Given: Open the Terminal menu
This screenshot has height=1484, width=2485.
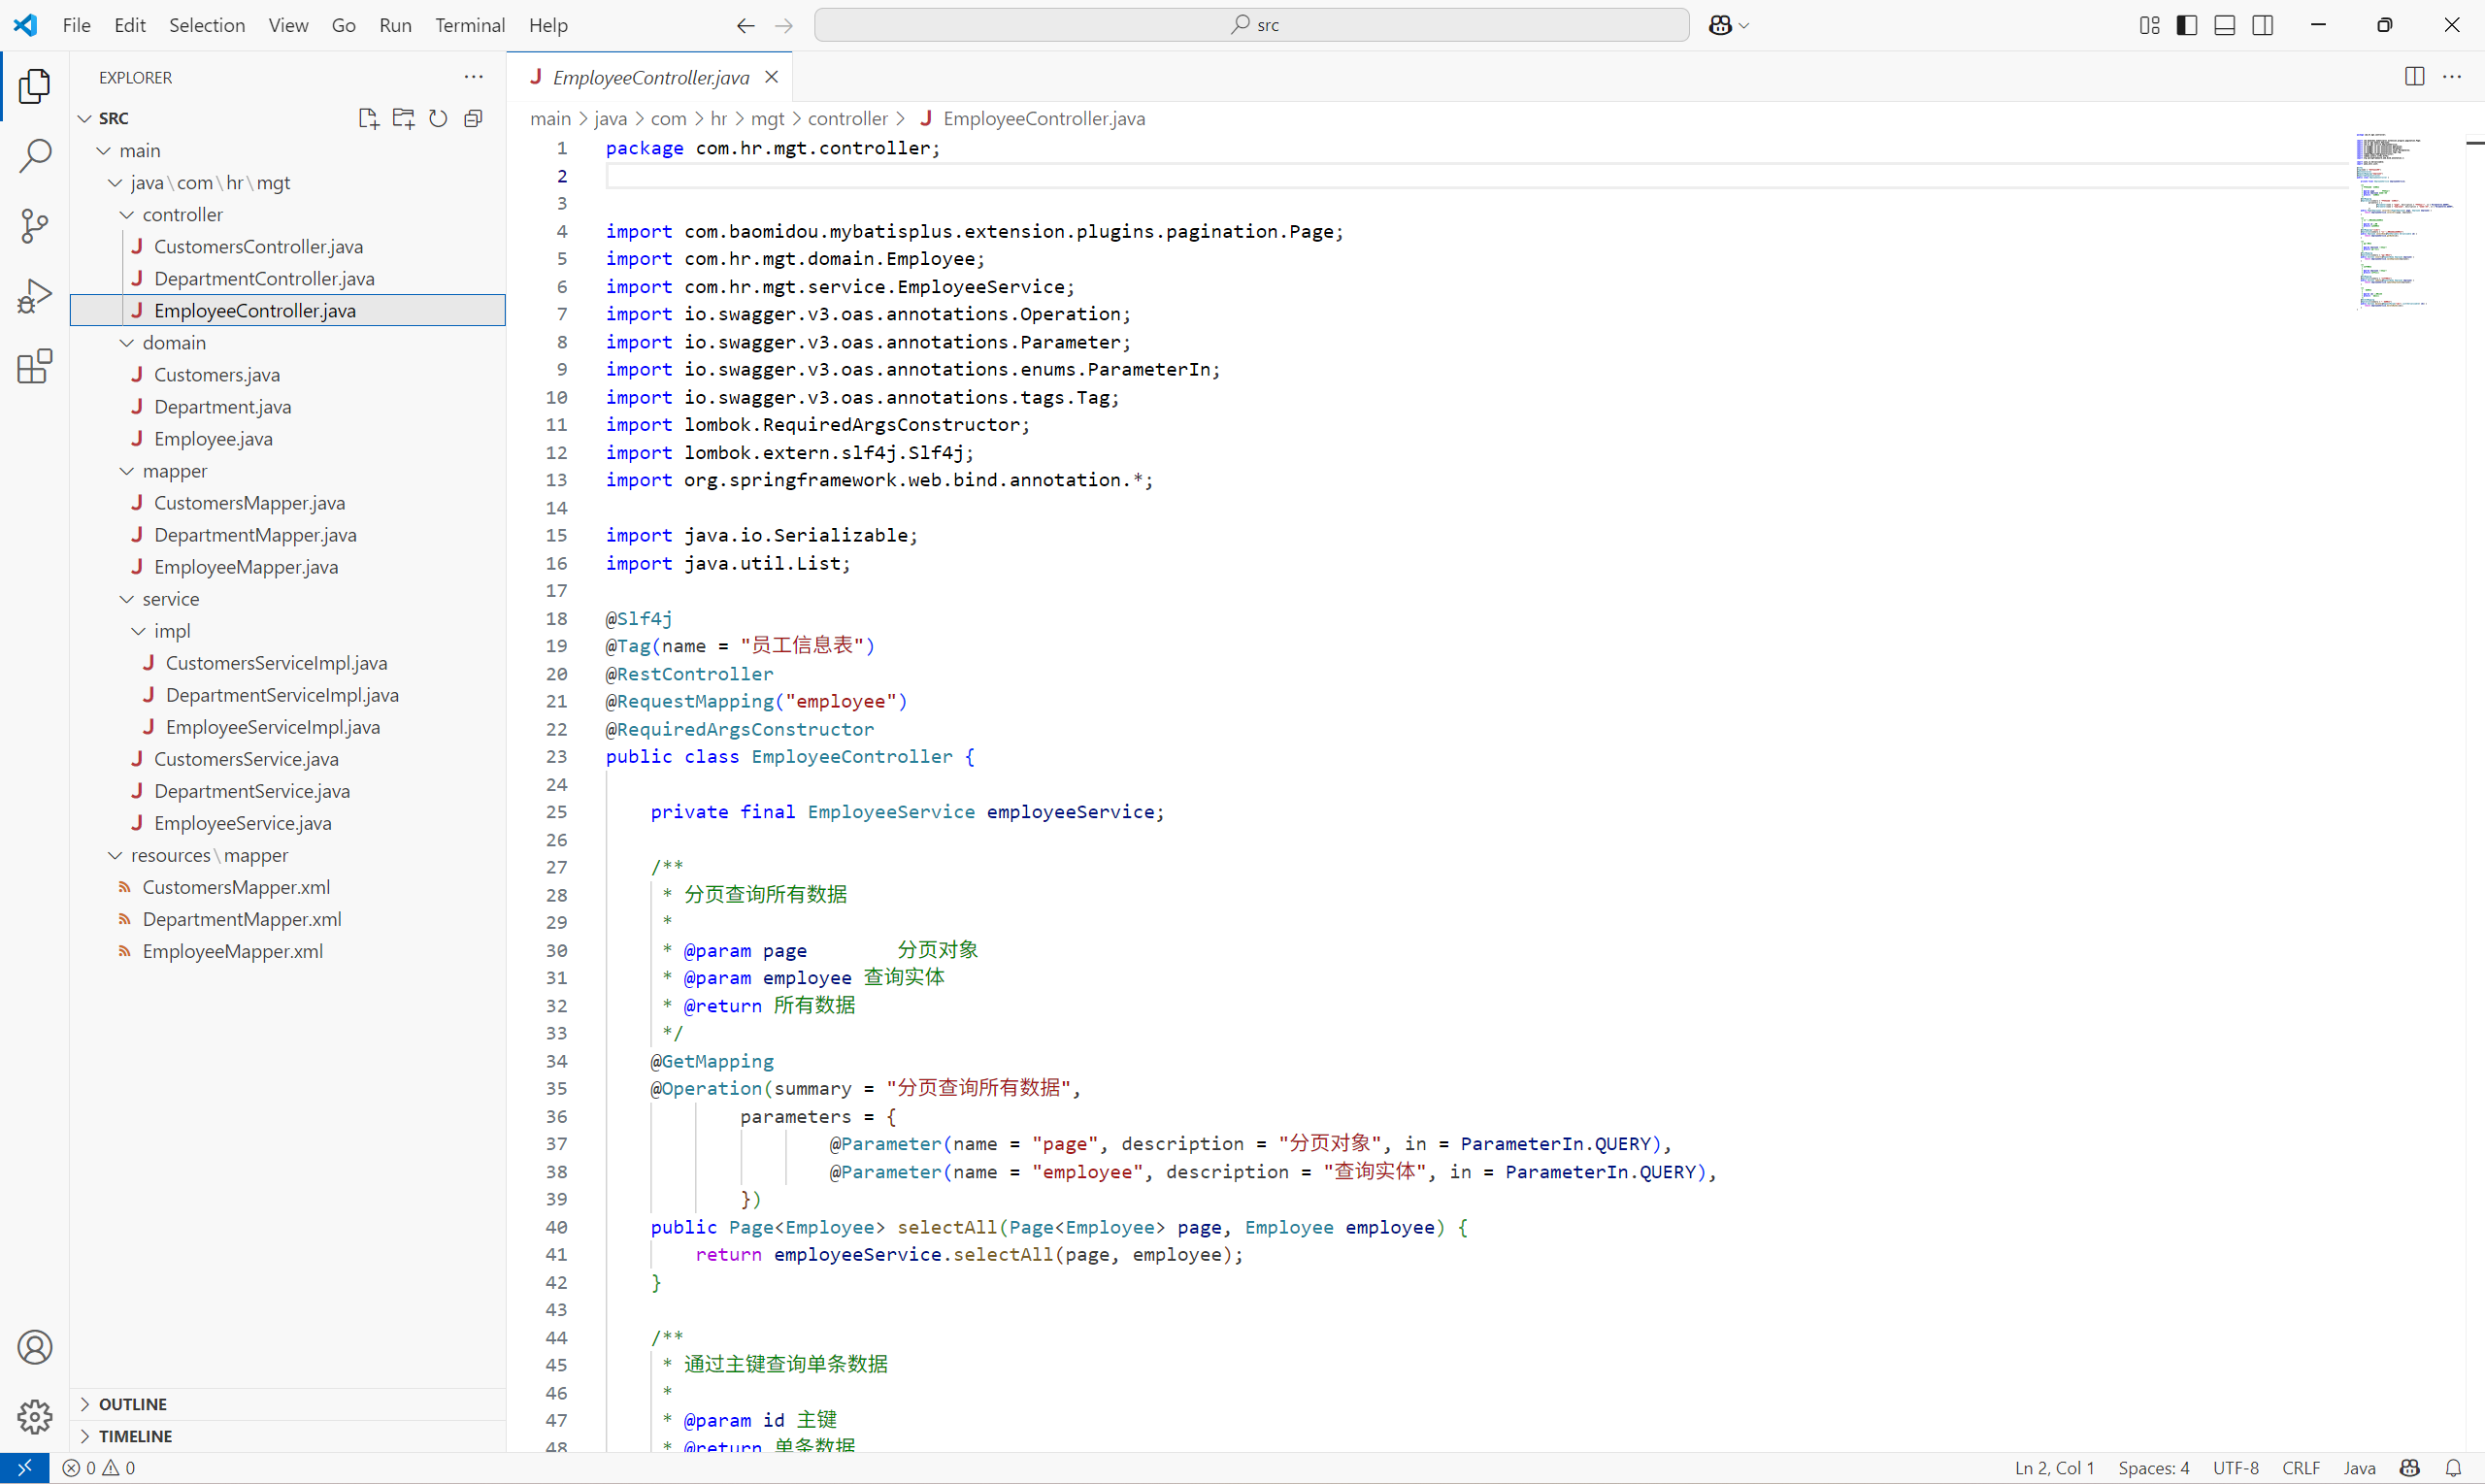Looking at the screenshot, I should coord(469,25).
